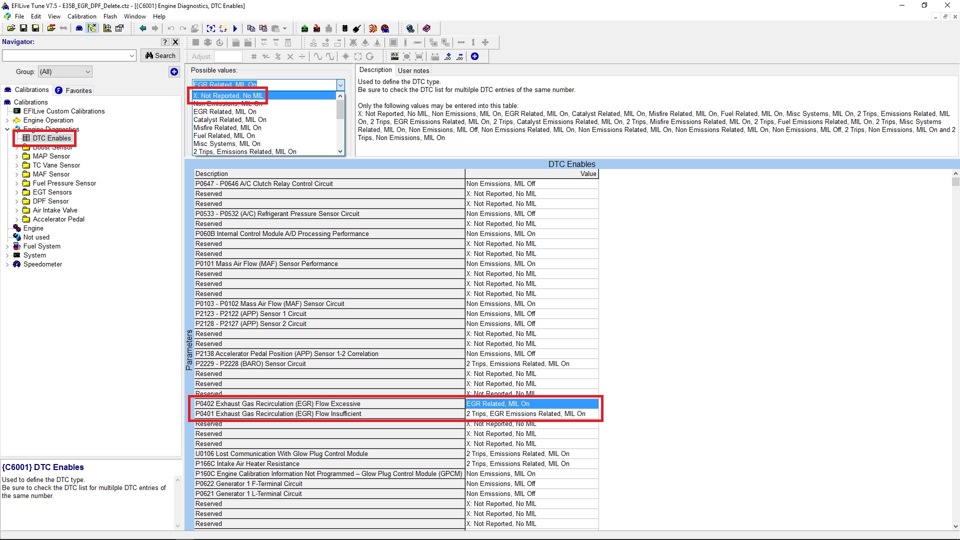This screenshot has width=960, height=540.
Task: Expand the DPF Sensor folder
Action: (17, 201)
